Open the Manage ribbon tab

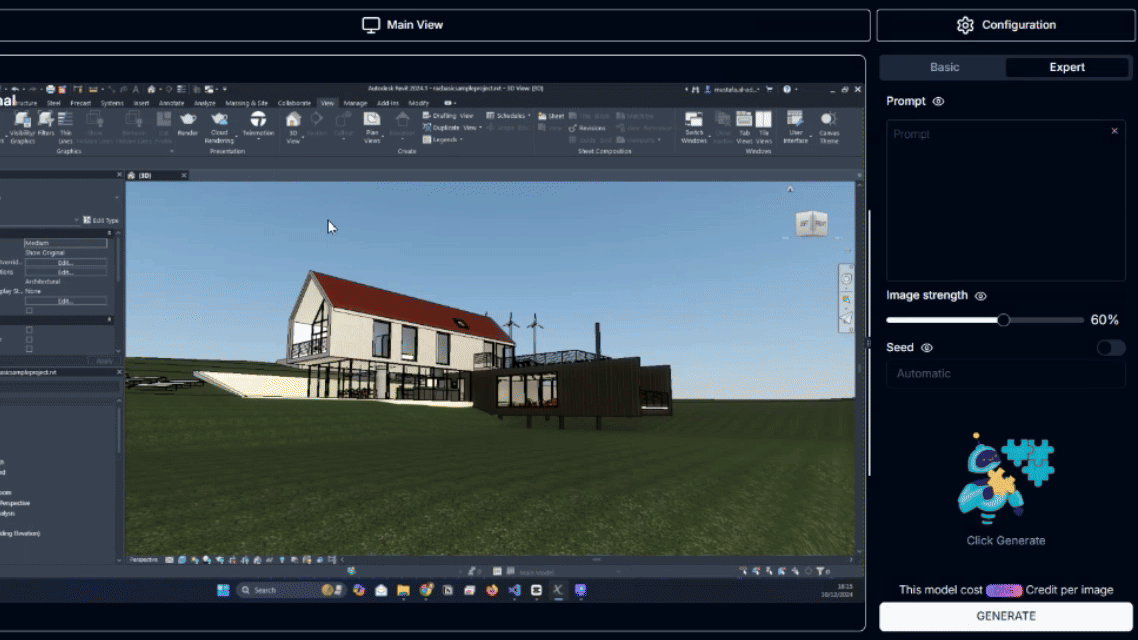(355, 103)
